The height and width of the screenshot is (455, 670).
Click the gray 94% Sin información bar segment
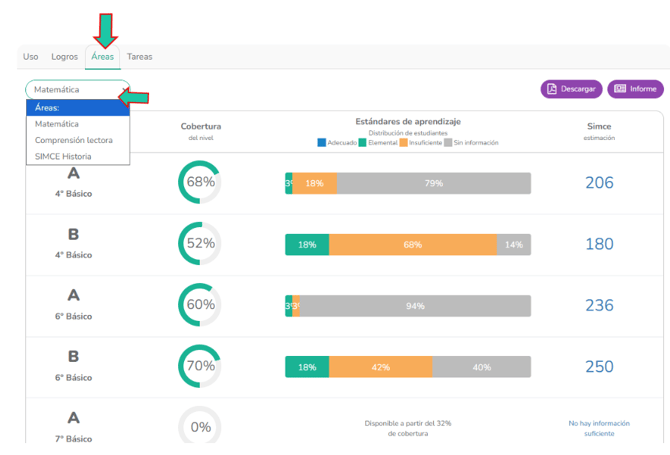[415, 306]
